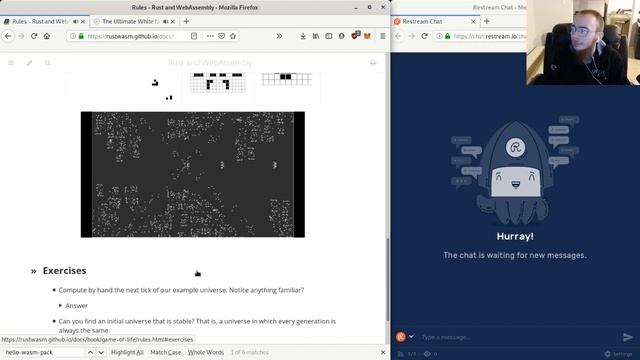
Task: Open the page actions three-dot menu
Action: point(210,36)
